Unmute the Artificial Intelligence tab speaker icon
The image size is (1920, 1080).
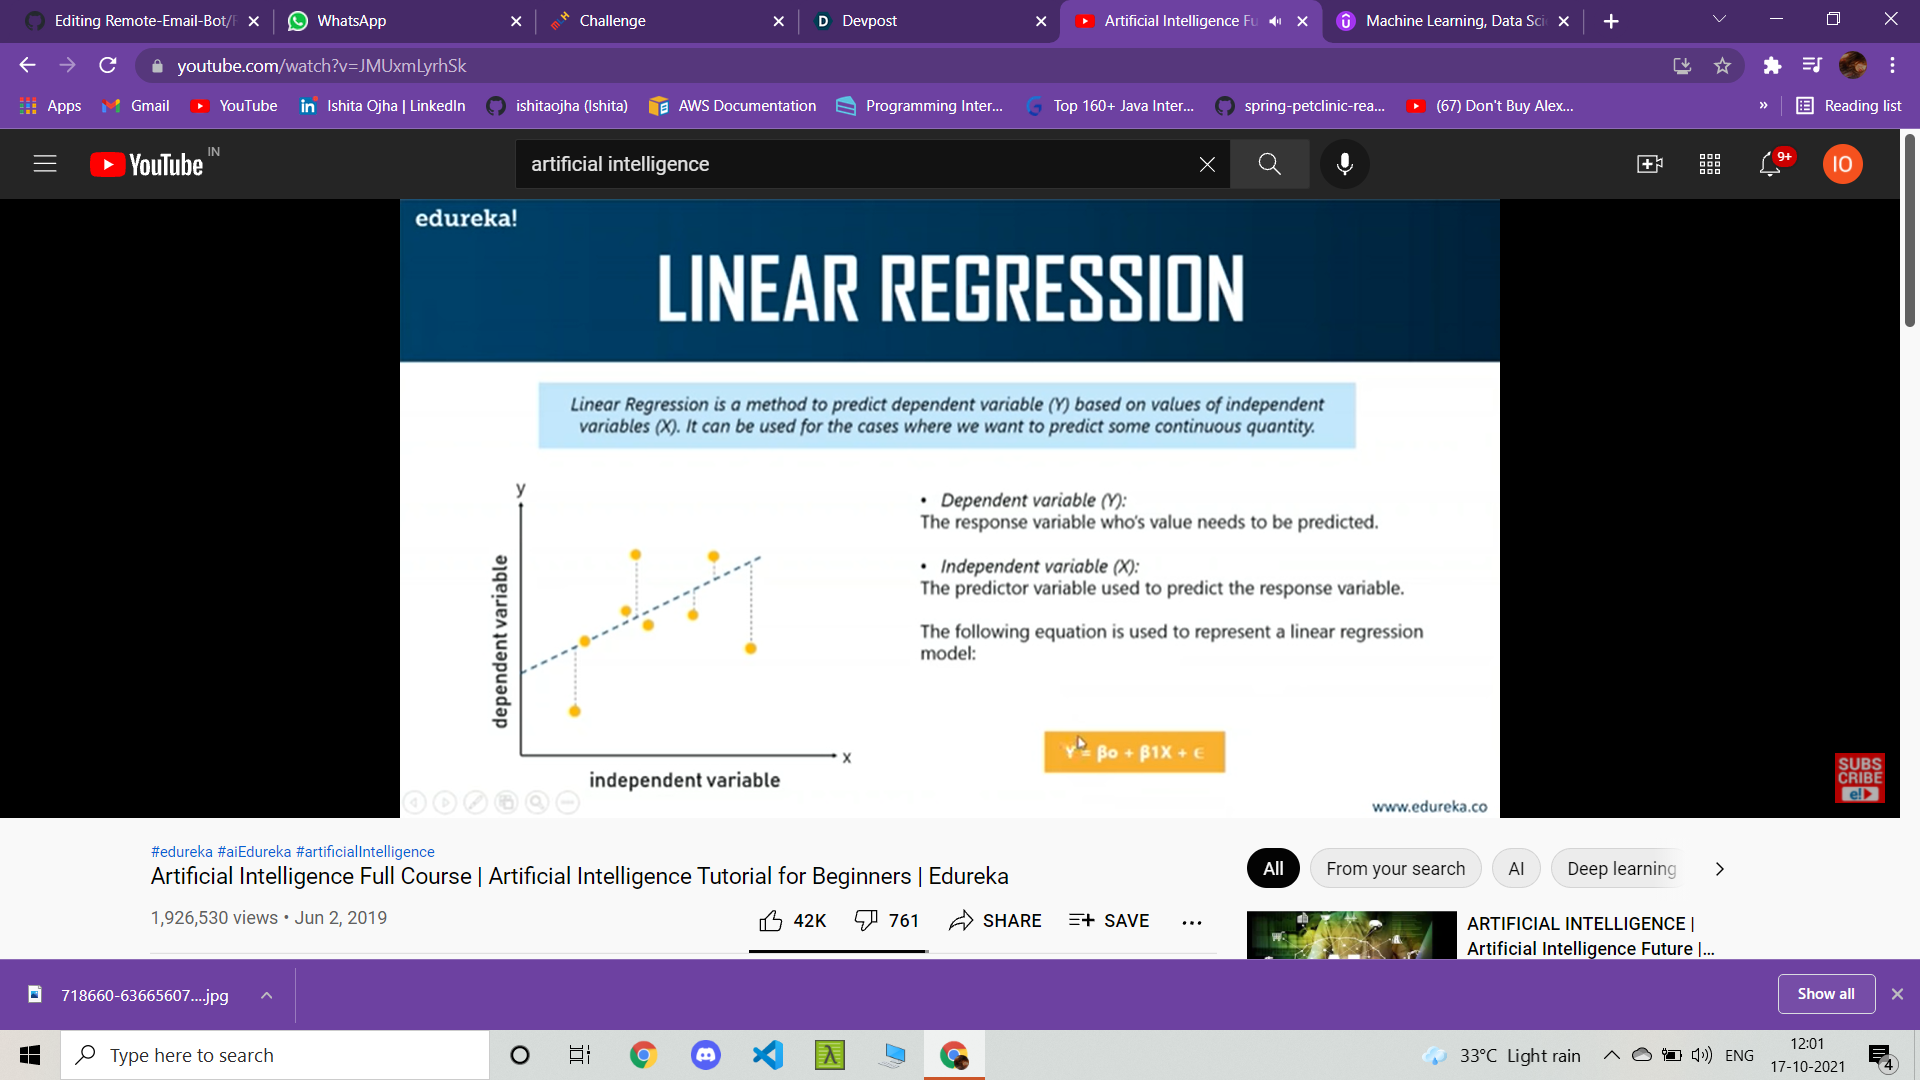click(x=1274, y=20)
